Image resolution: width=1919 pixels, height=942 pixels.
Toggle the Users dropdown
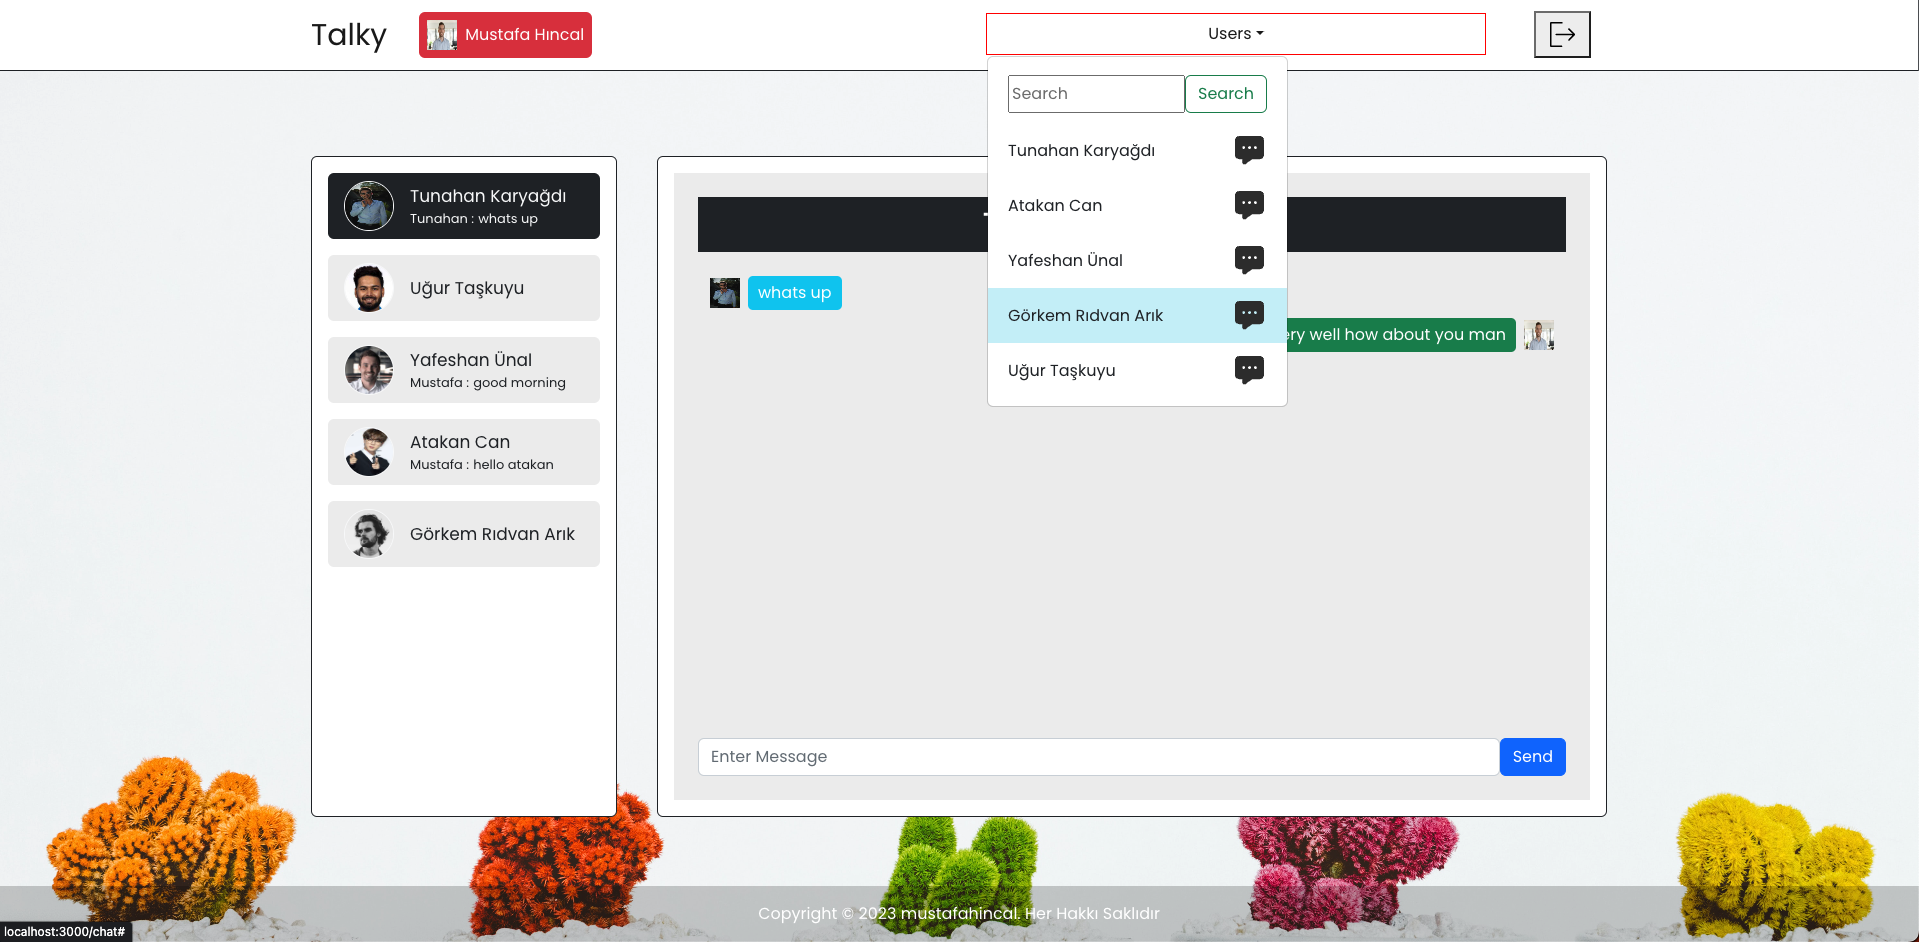[x=1236, y=34]
